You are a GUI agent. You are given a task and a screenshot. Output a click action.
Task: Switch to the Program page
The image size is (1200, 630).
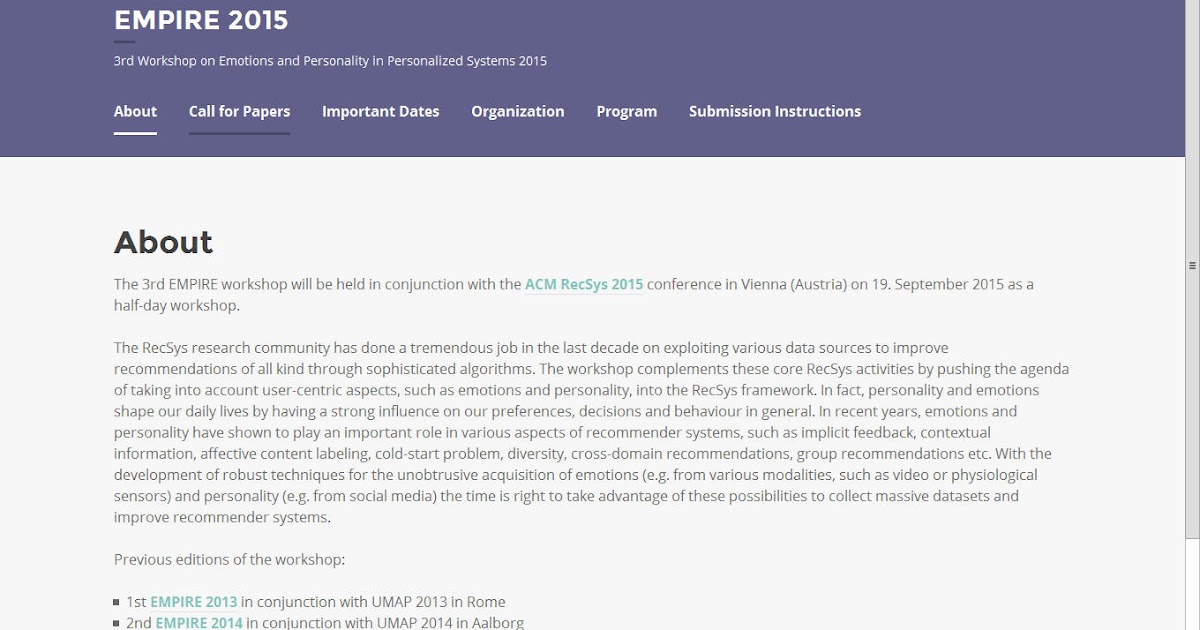click(626, 111)
